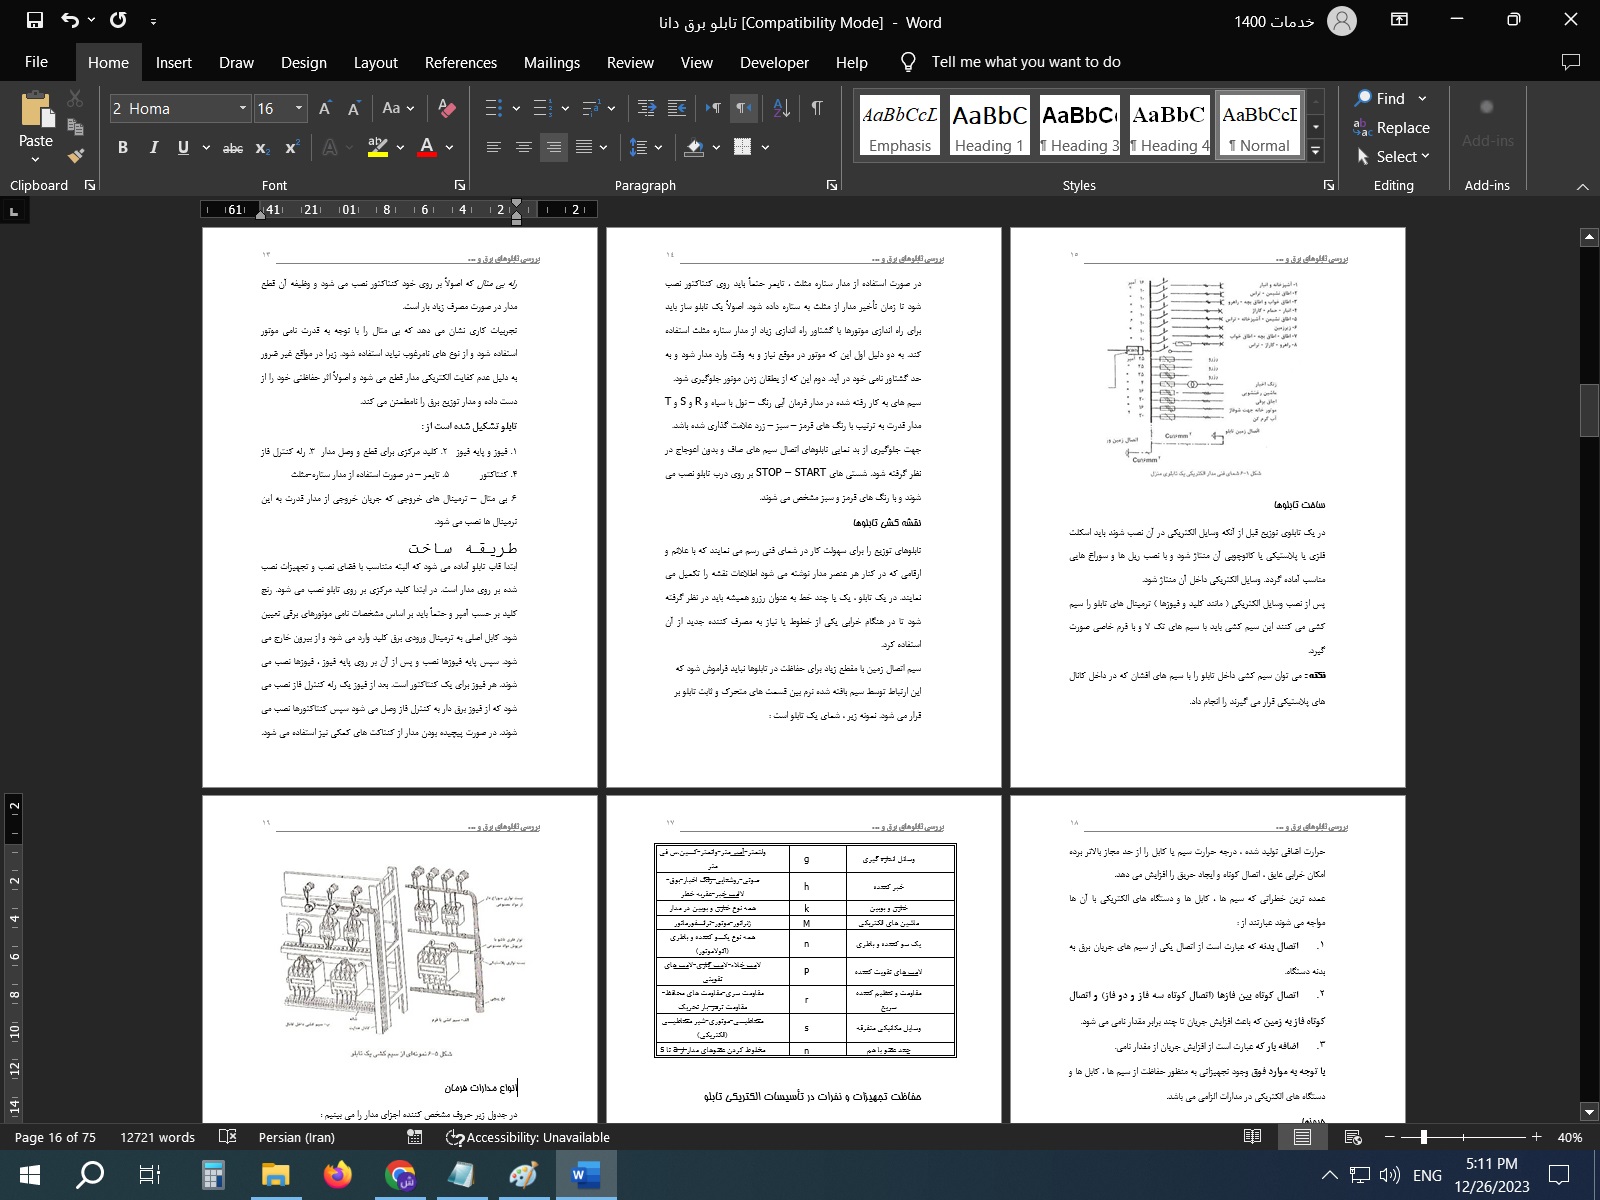Apply the Emphasis style
The width and height of the screenshot is (1600, 1200).
pos(900,126)
